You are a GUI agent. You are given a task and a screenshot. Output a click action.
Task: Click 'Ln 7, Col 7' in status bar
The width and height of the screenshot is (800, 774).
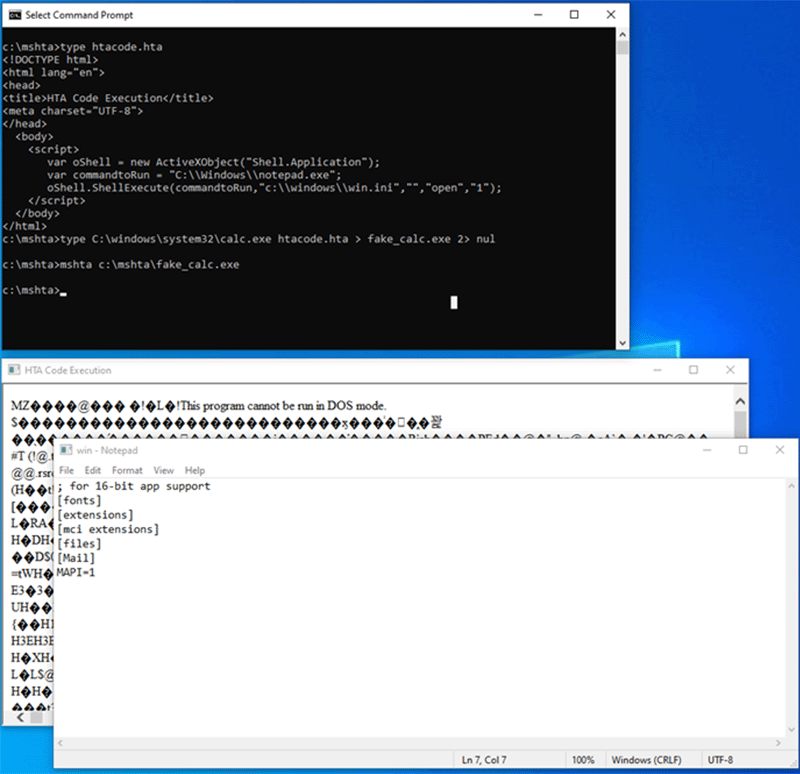tap(484, 760)
